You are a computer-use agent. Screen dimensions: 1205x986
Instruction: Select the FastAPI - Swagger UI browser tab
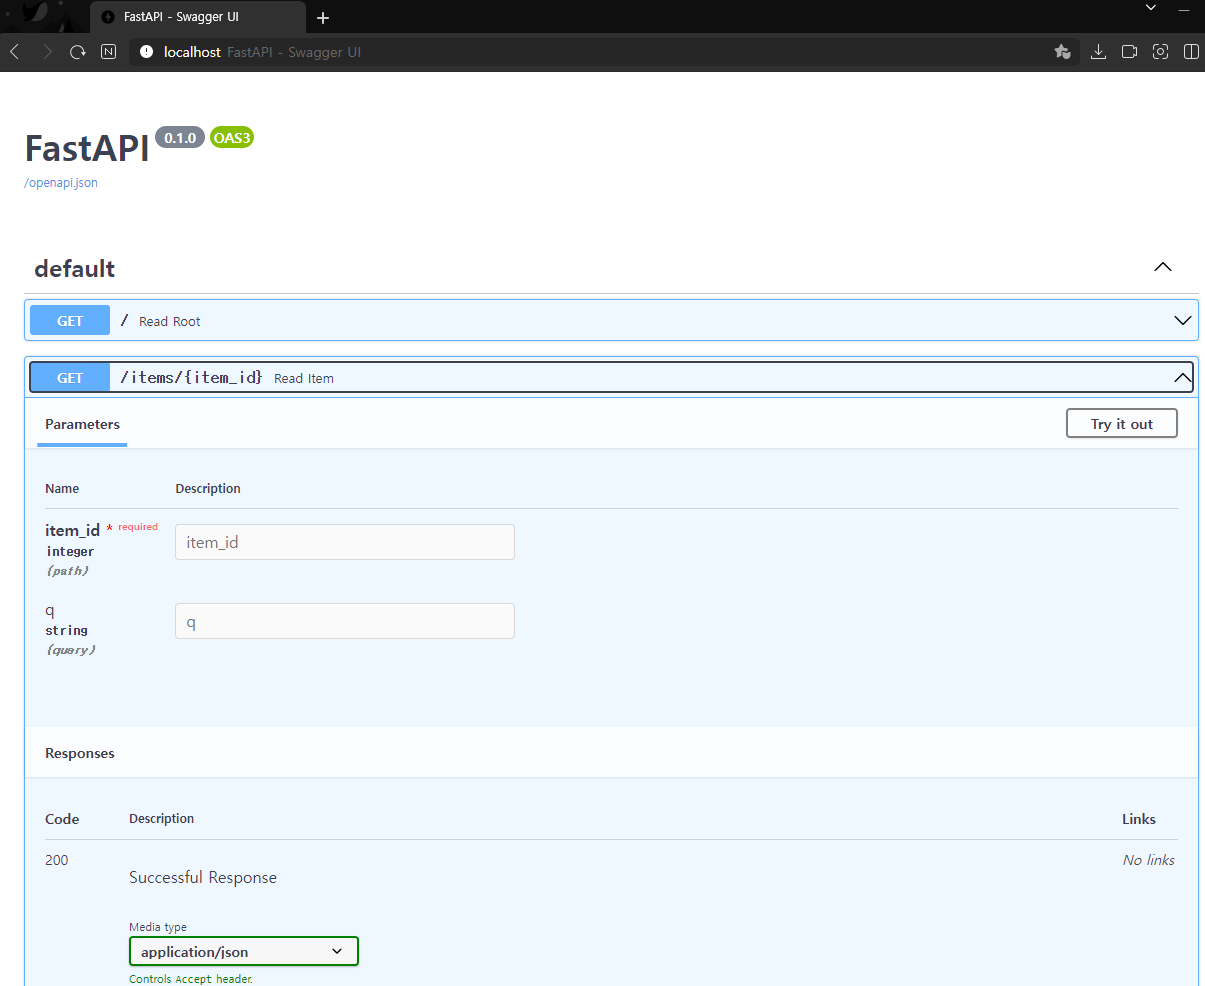click(197, 18)
